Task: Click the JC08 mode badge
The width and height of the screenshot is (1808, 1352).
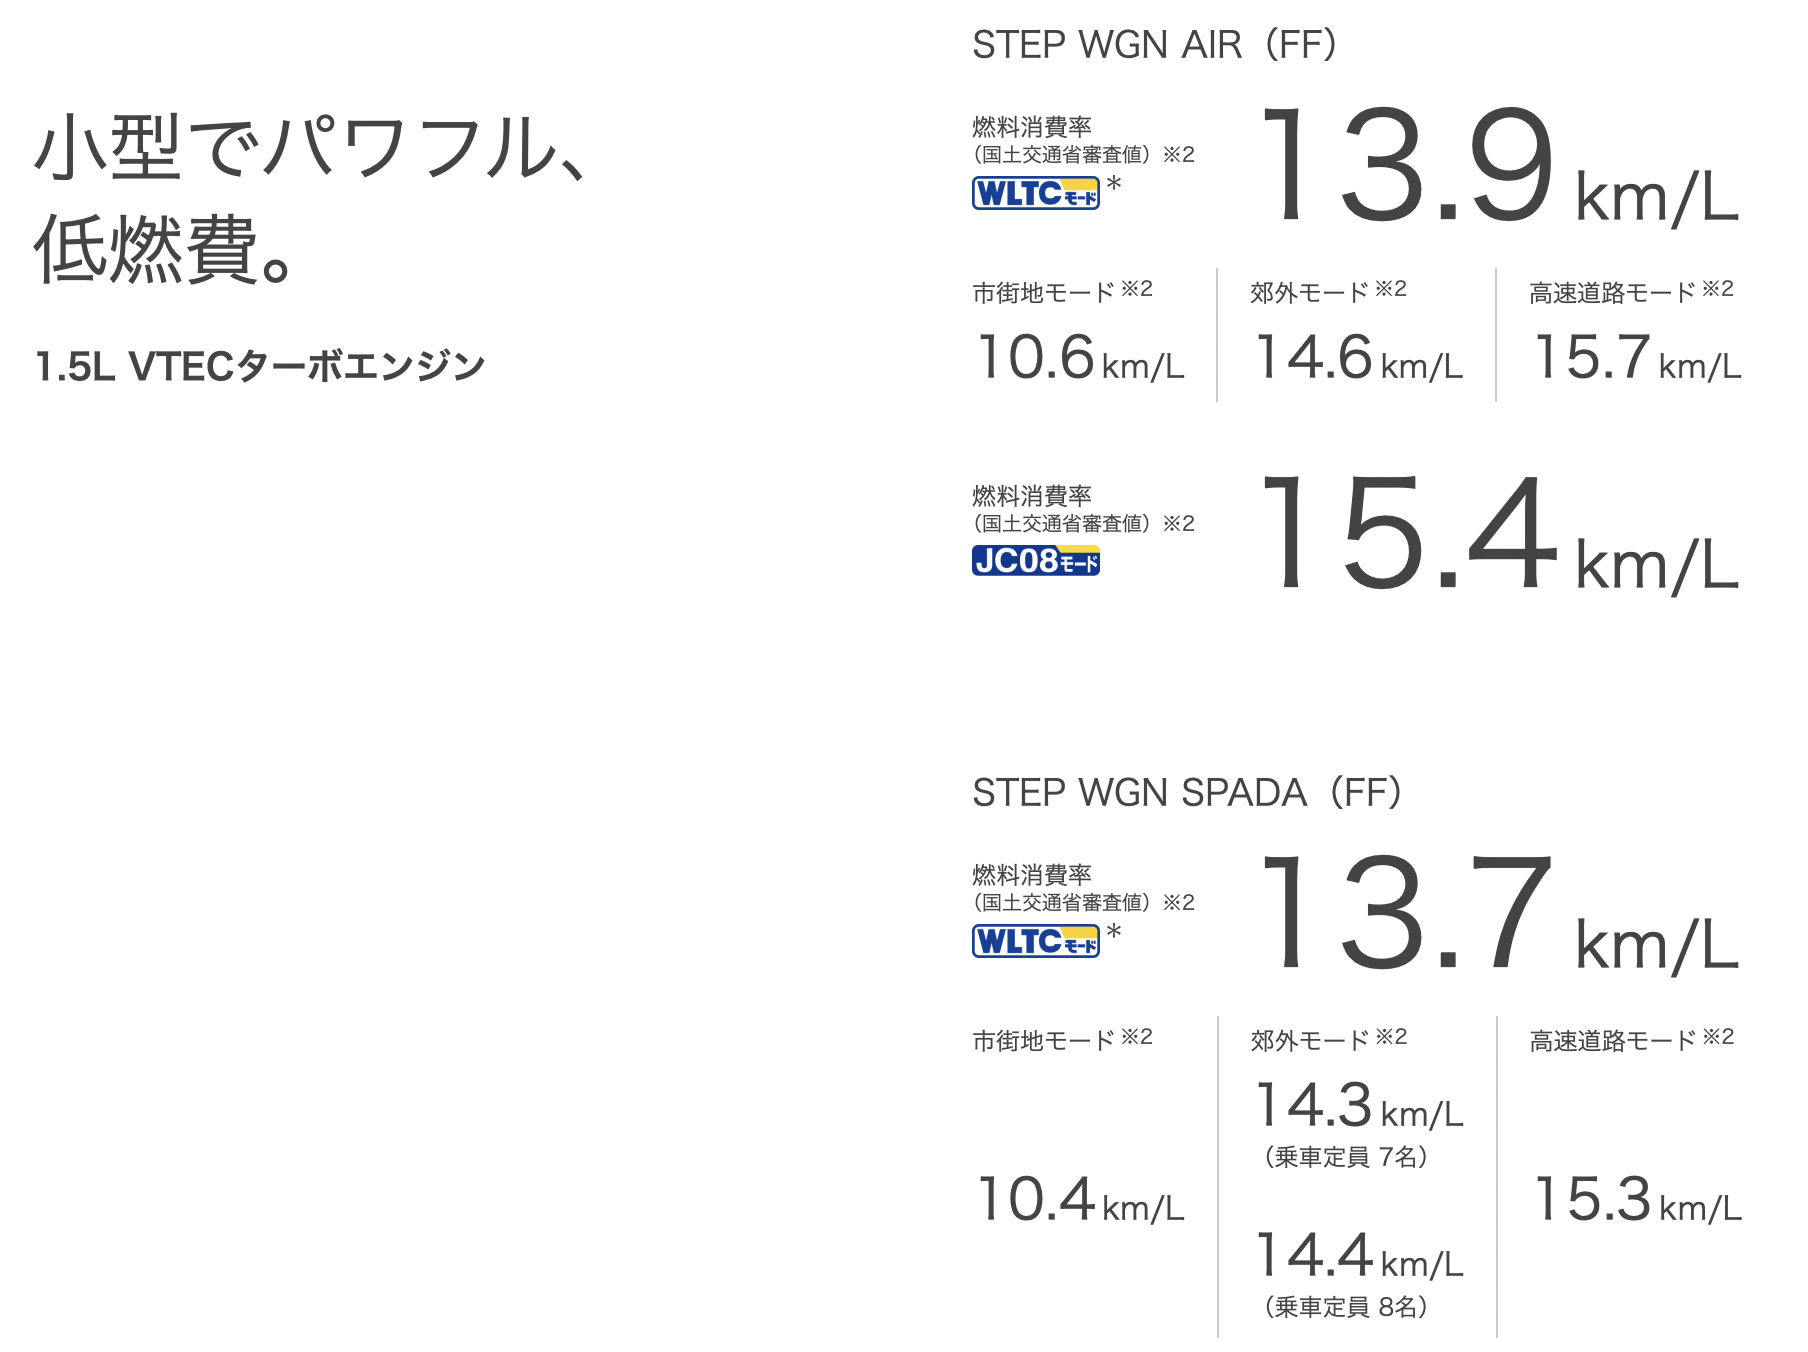Action: 1035,561
